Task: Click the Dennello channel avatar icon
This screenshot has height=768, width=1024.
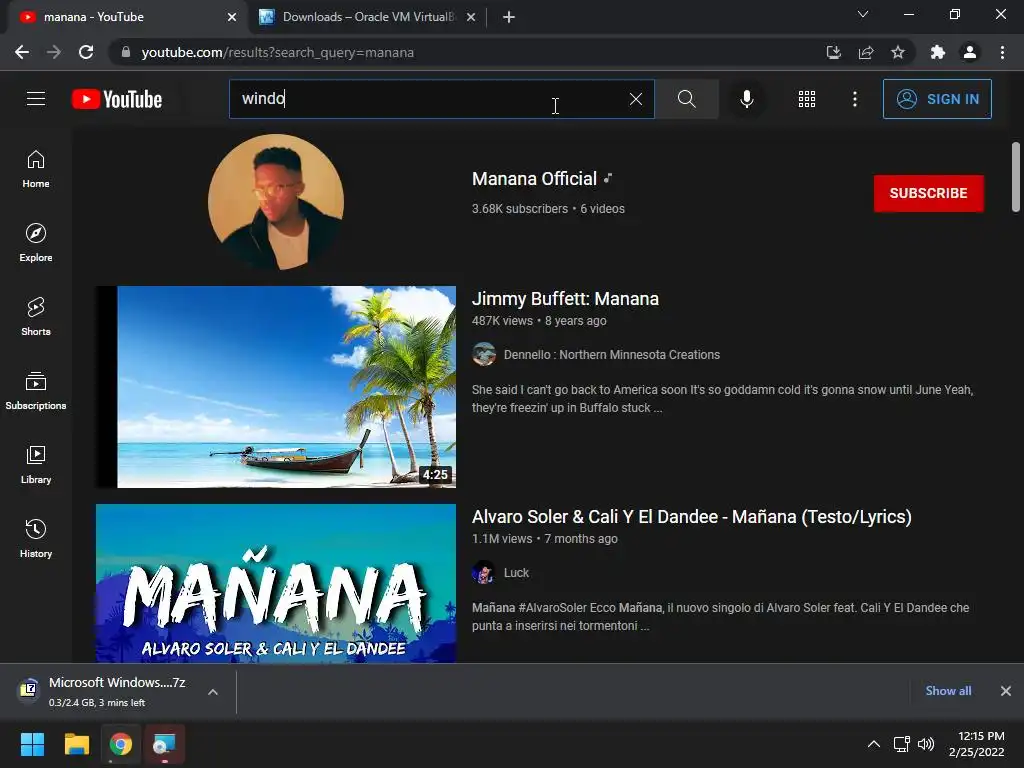Action: coord(483,355)
